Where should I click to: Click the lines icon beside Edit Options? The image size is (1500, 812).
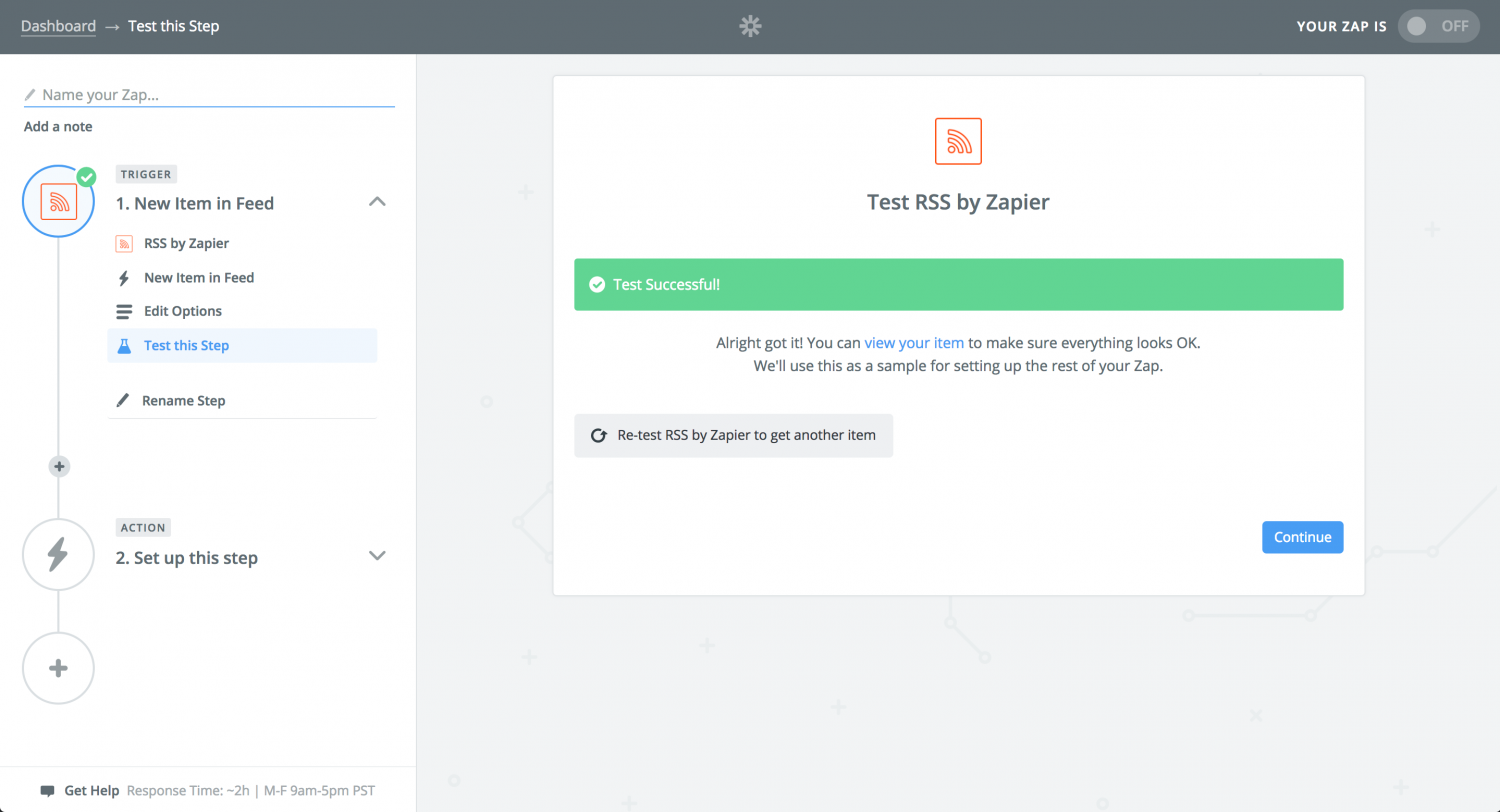[124, 311]
